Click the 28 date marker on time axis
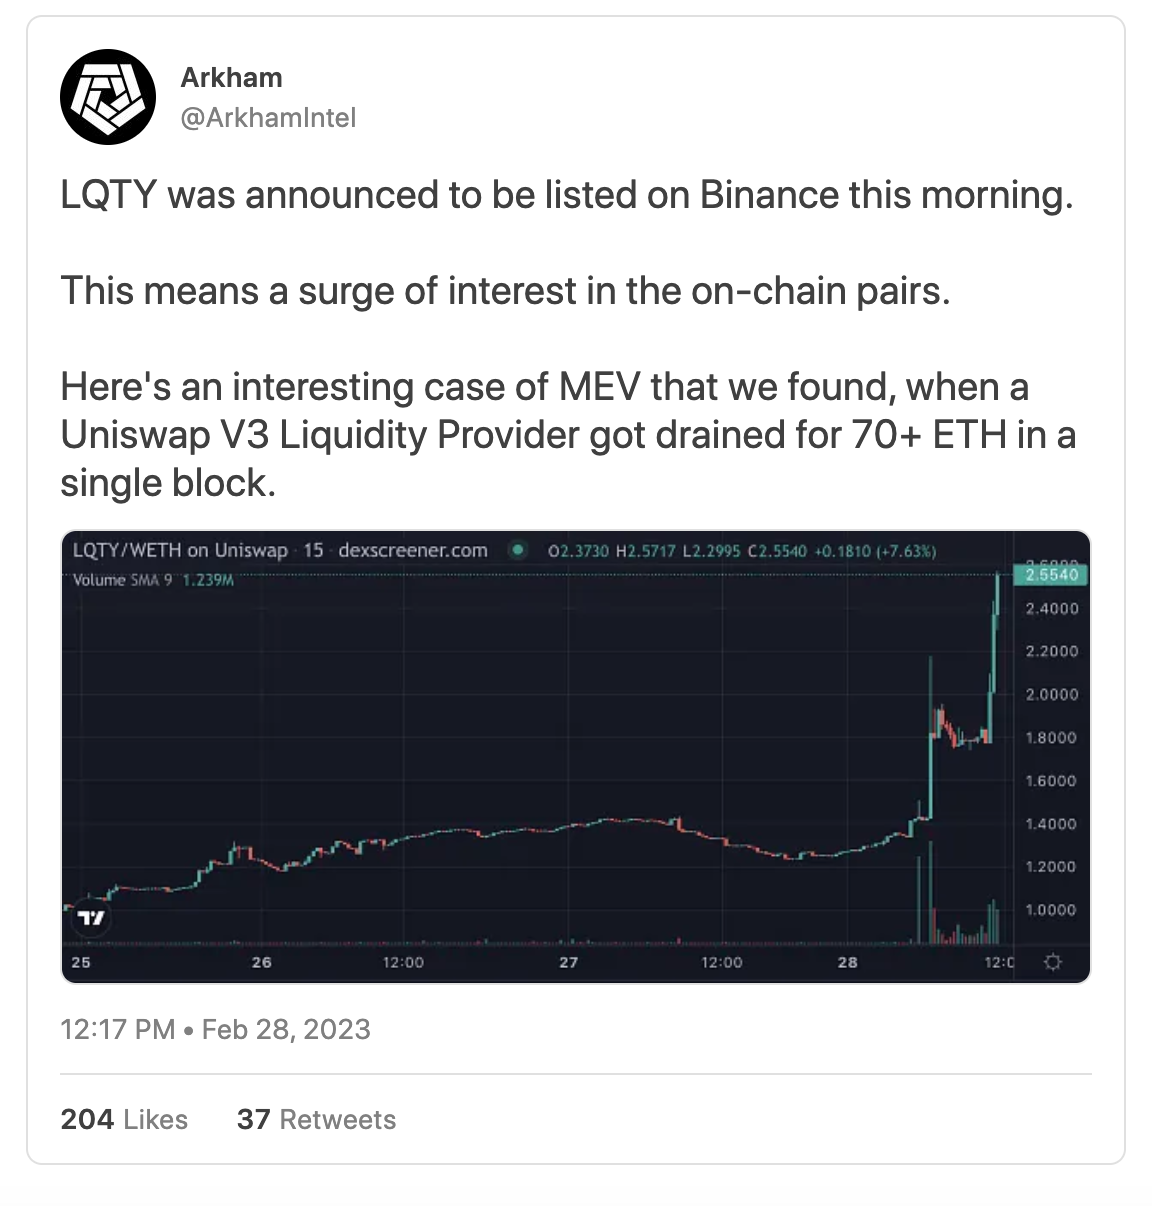This screenshot has width=1152, height=1206. (x=848, y=962)
